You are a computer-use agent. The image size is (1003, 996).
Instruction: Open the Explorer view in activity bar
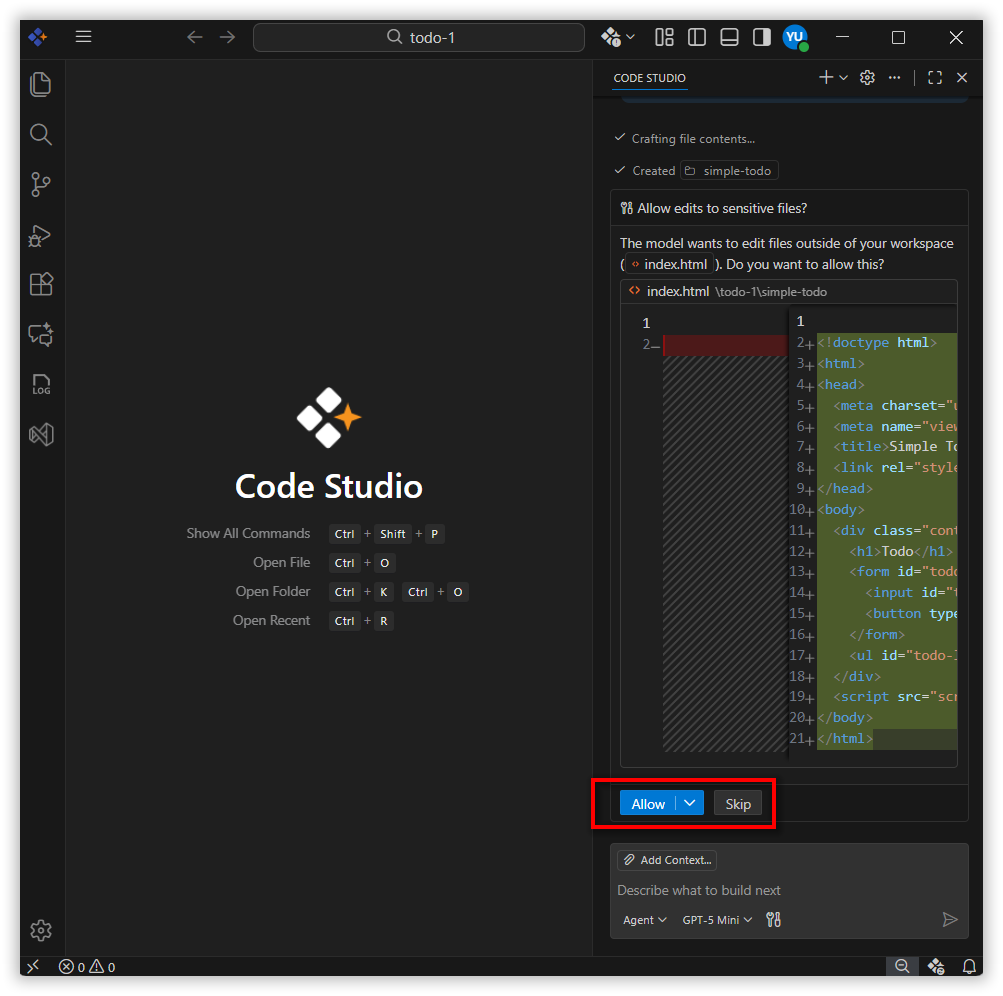[40, 85]
